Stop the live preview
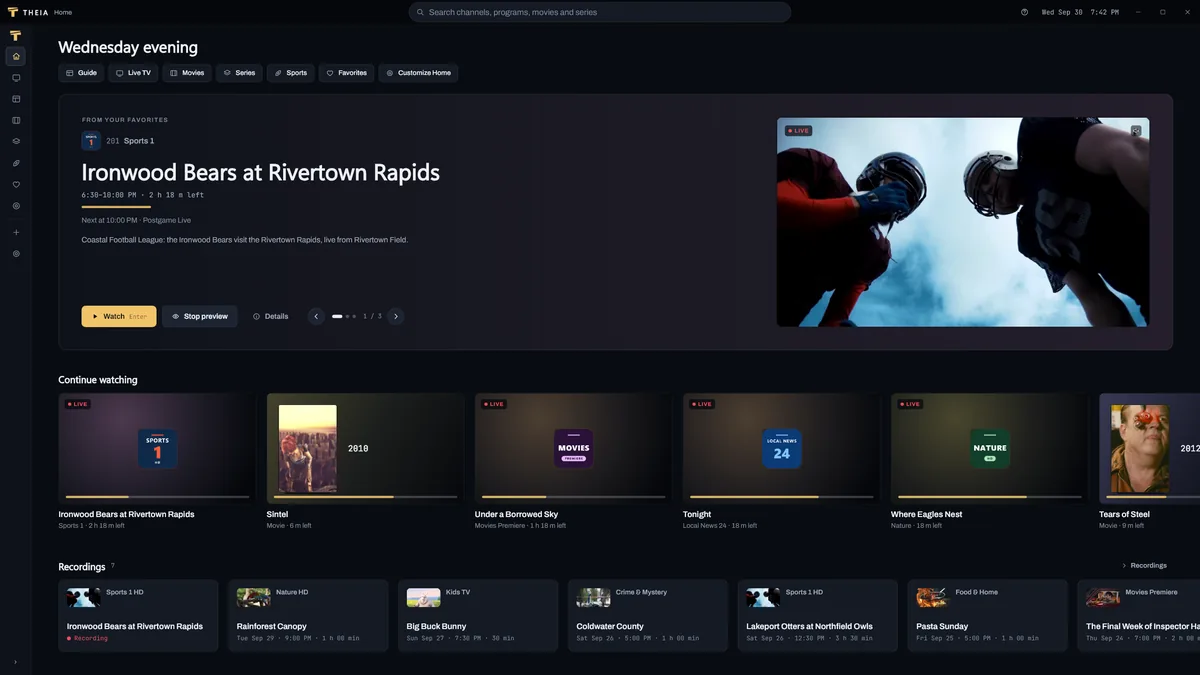 (x=200, y=316)
